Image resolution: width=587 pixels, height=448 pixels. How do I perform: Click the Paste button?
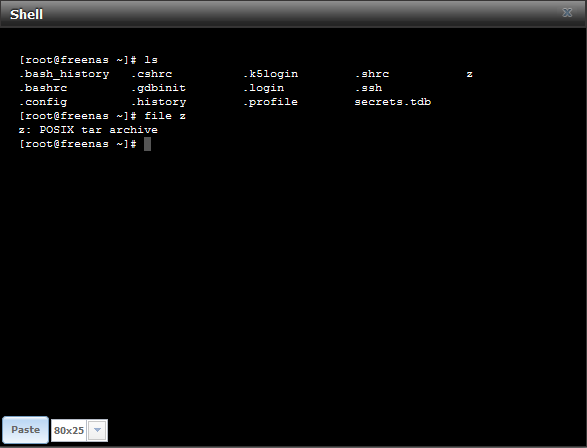point(25,430)
